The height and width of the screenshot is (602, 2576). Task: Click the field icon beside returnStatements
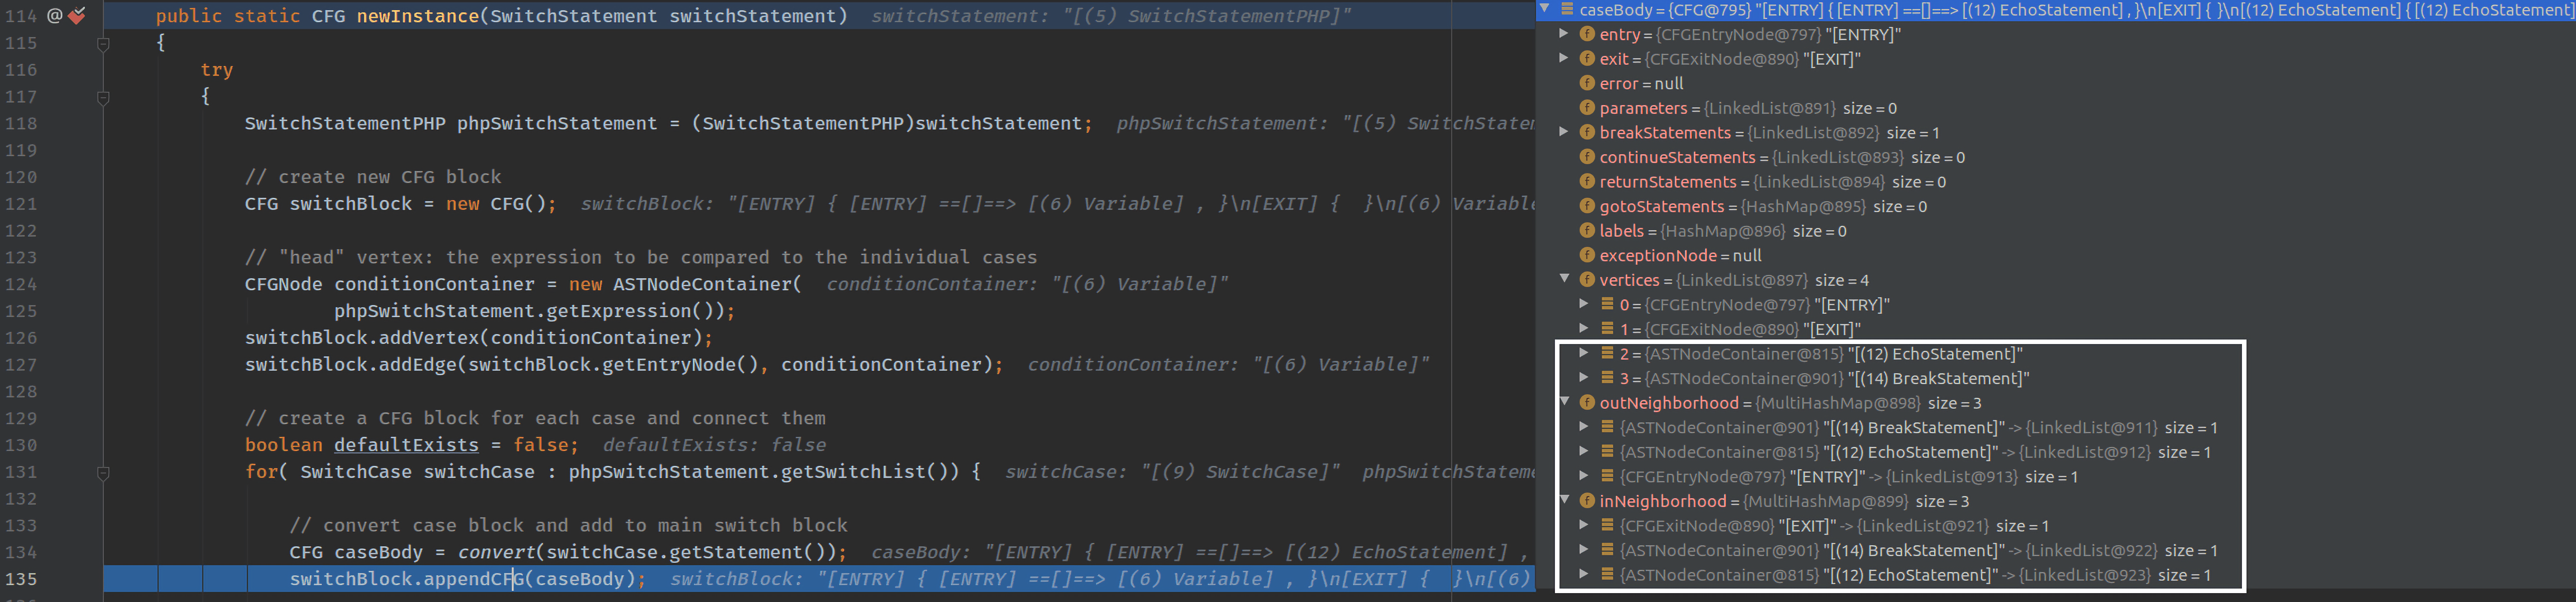pos(1586,181)
